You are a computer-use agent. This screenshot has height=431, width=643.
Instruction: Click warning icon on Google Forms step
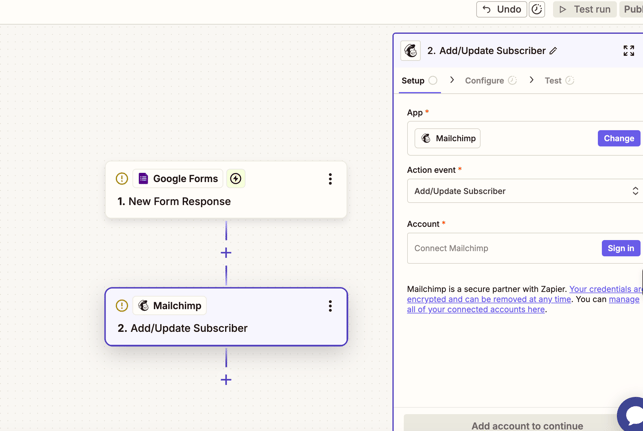pyautogui.click(x=122, y=179)
